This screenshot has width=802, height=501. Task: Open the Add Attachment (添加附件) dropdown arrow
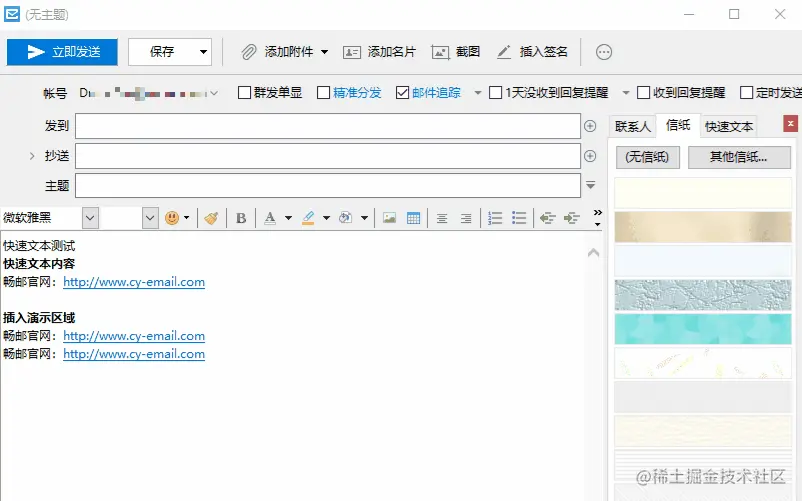[x=324, y=52]
